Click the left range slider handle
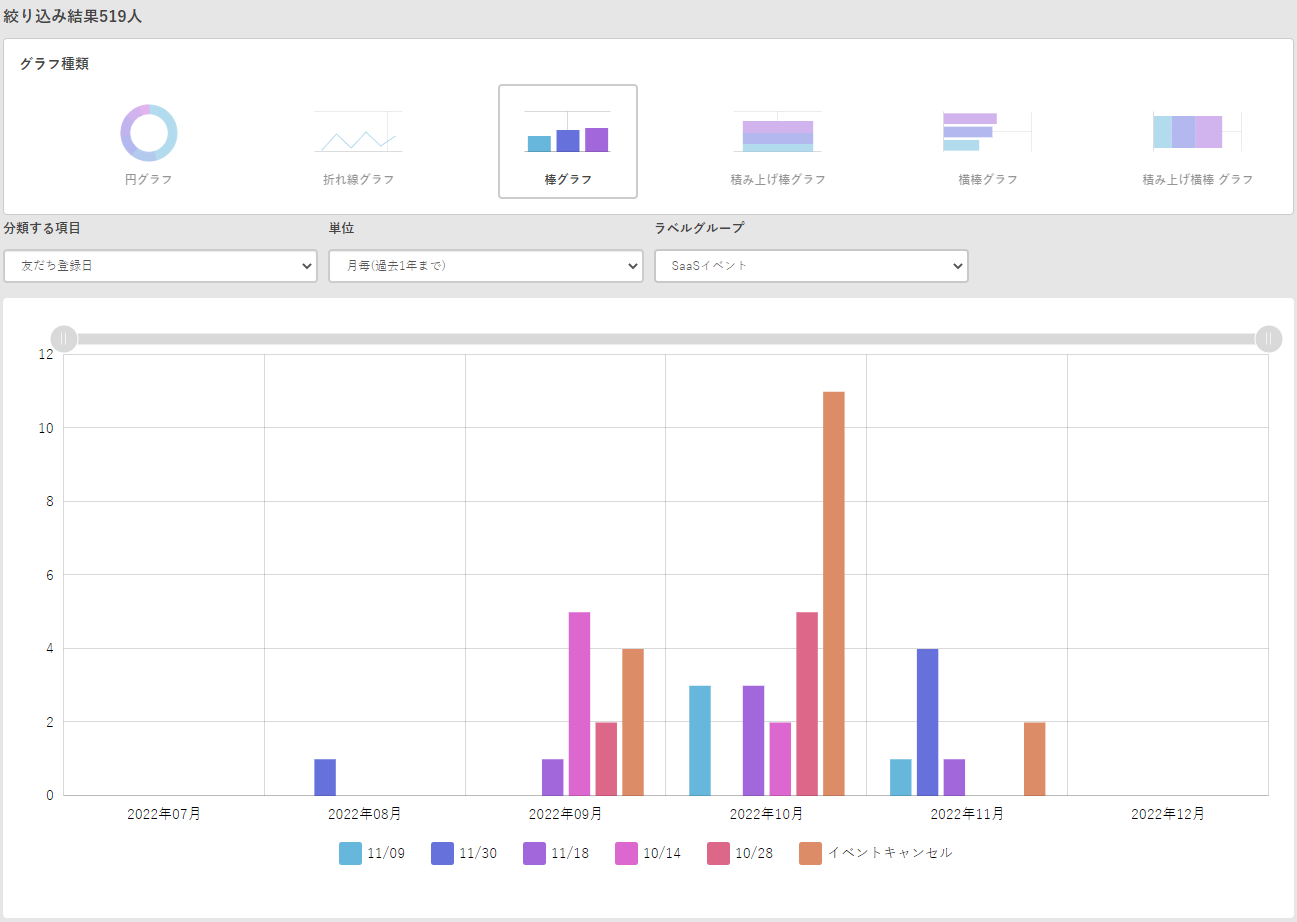The height and width of the screenshot is (922, 1297). click(x=63, y=339)
